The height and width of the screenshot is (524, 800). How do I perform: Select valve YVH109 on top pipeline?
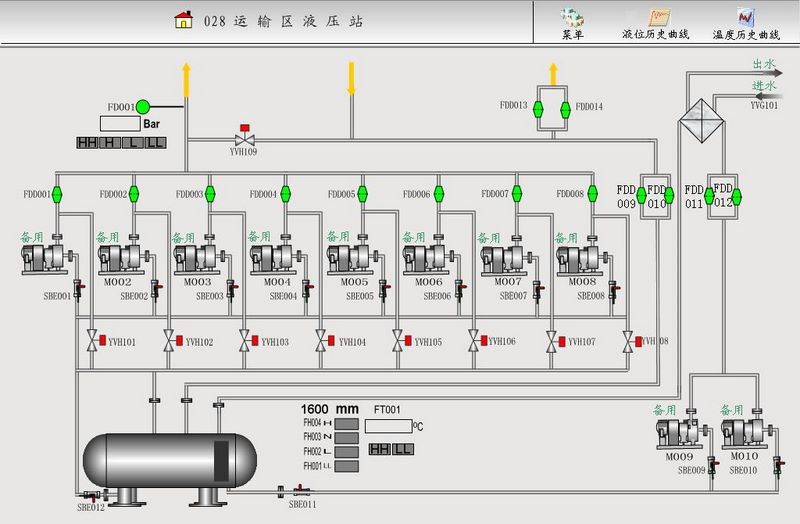tap(244, 136)
